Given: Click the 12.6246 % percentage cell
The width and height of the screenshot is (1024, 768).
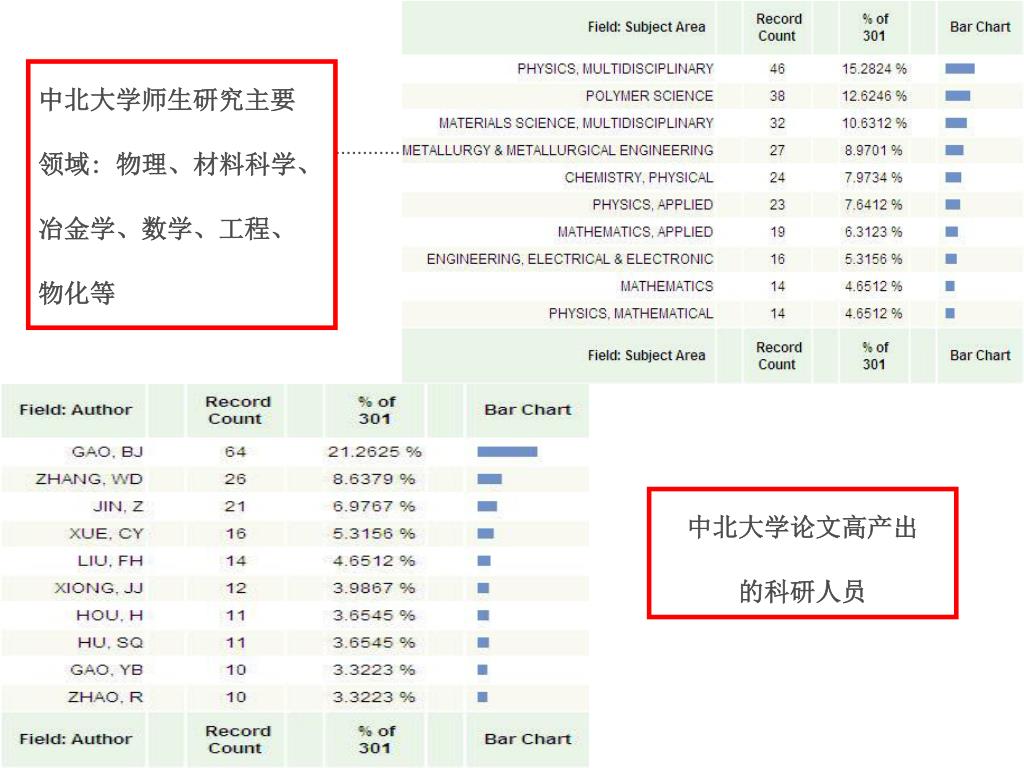Looking at the screenshot, I should point(874,96).
